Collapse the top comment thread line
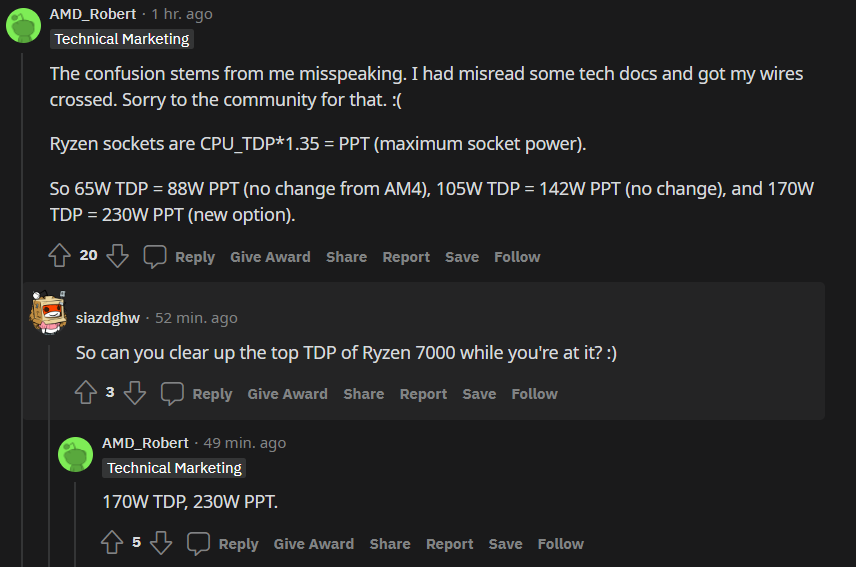856x567 pixels. click(23, 300)
